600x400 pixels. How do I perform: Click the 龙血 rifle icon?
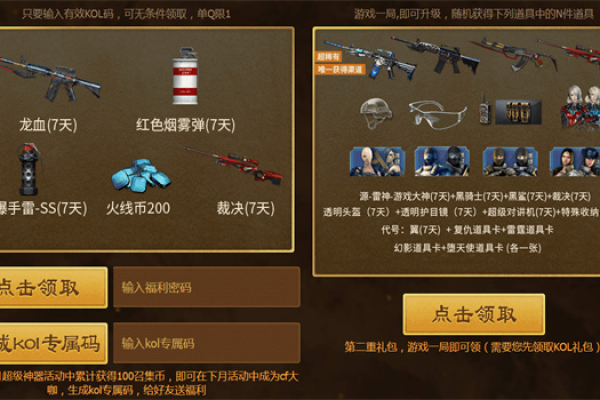48,79
